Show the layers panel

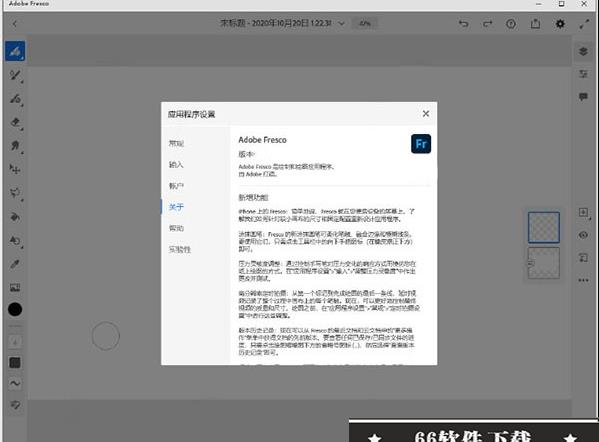click(583, 51)
